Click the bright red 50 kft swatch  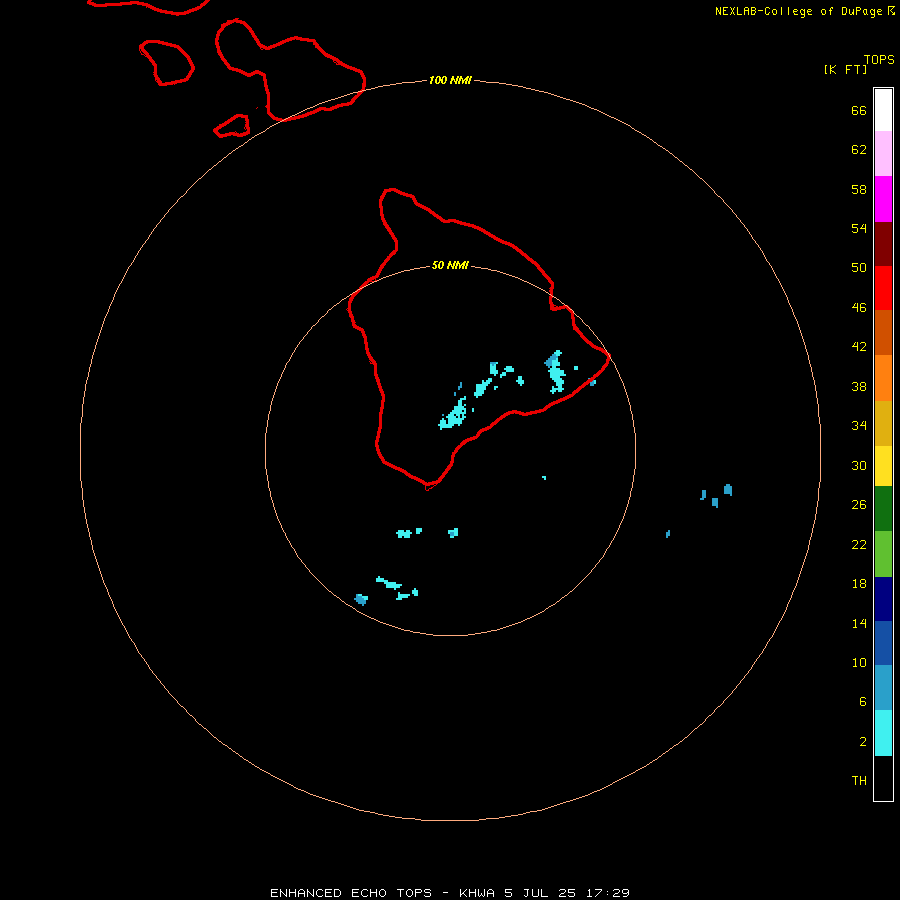883,288
